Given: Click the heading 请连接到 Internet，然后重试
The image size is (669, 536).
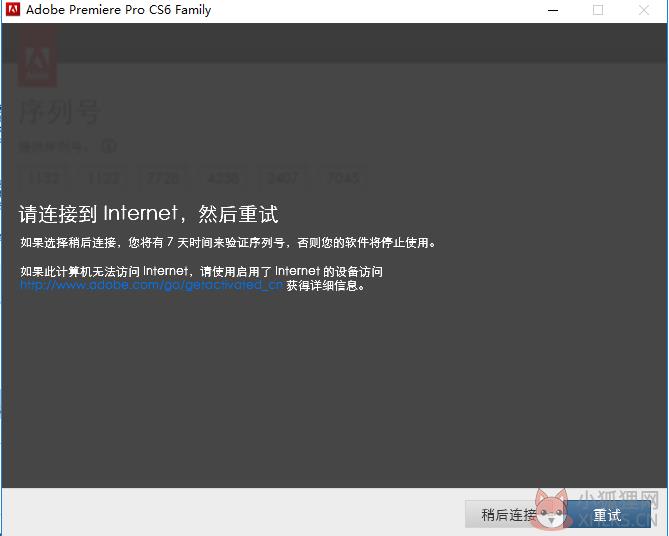Looking at the screenshot, I should (148, 213).
